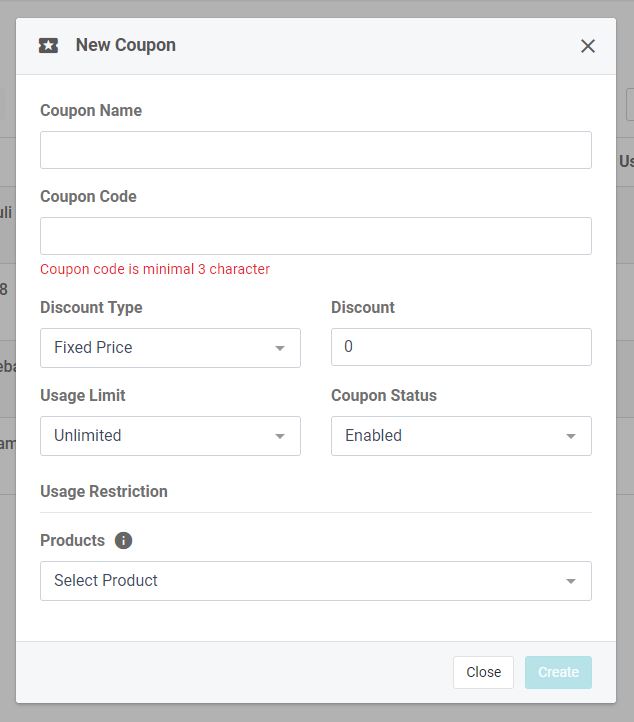Open the Select Product dropdown

tap(315, 581)
